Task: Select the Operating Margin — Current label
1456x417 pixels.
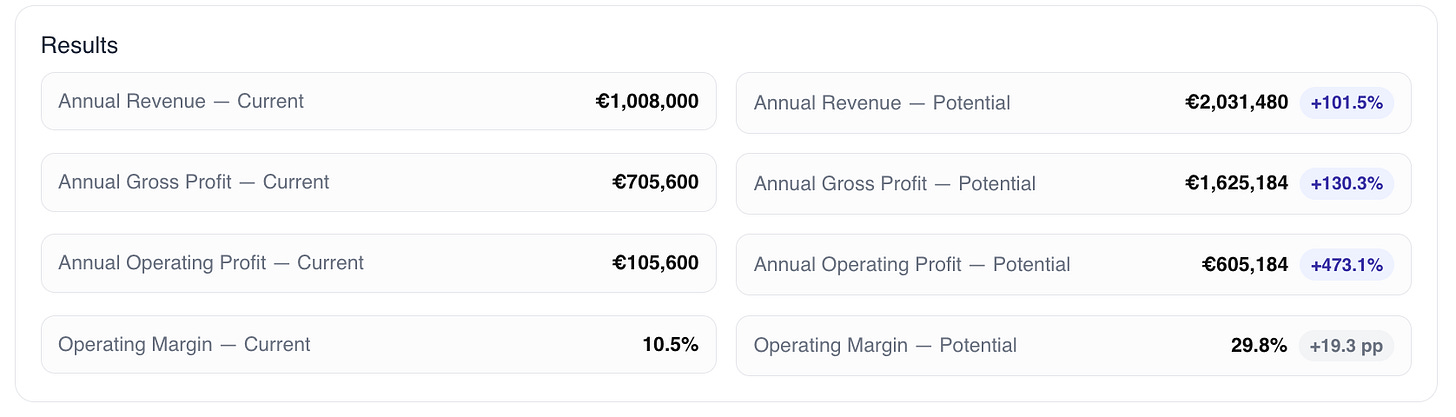Action: (184, 345)
